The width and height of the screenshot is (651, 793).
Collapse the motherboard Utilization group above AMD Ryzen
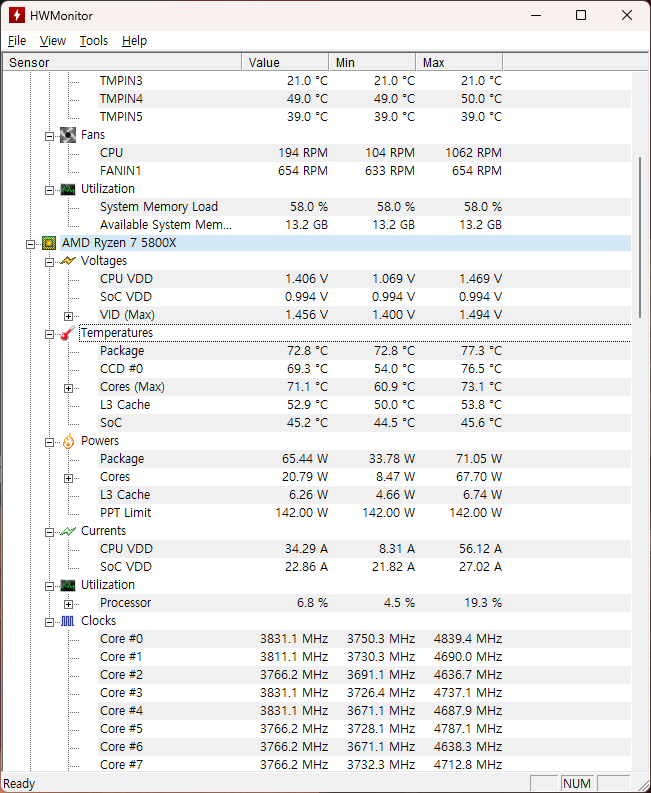pyautogui.click(x=49, y=190)
